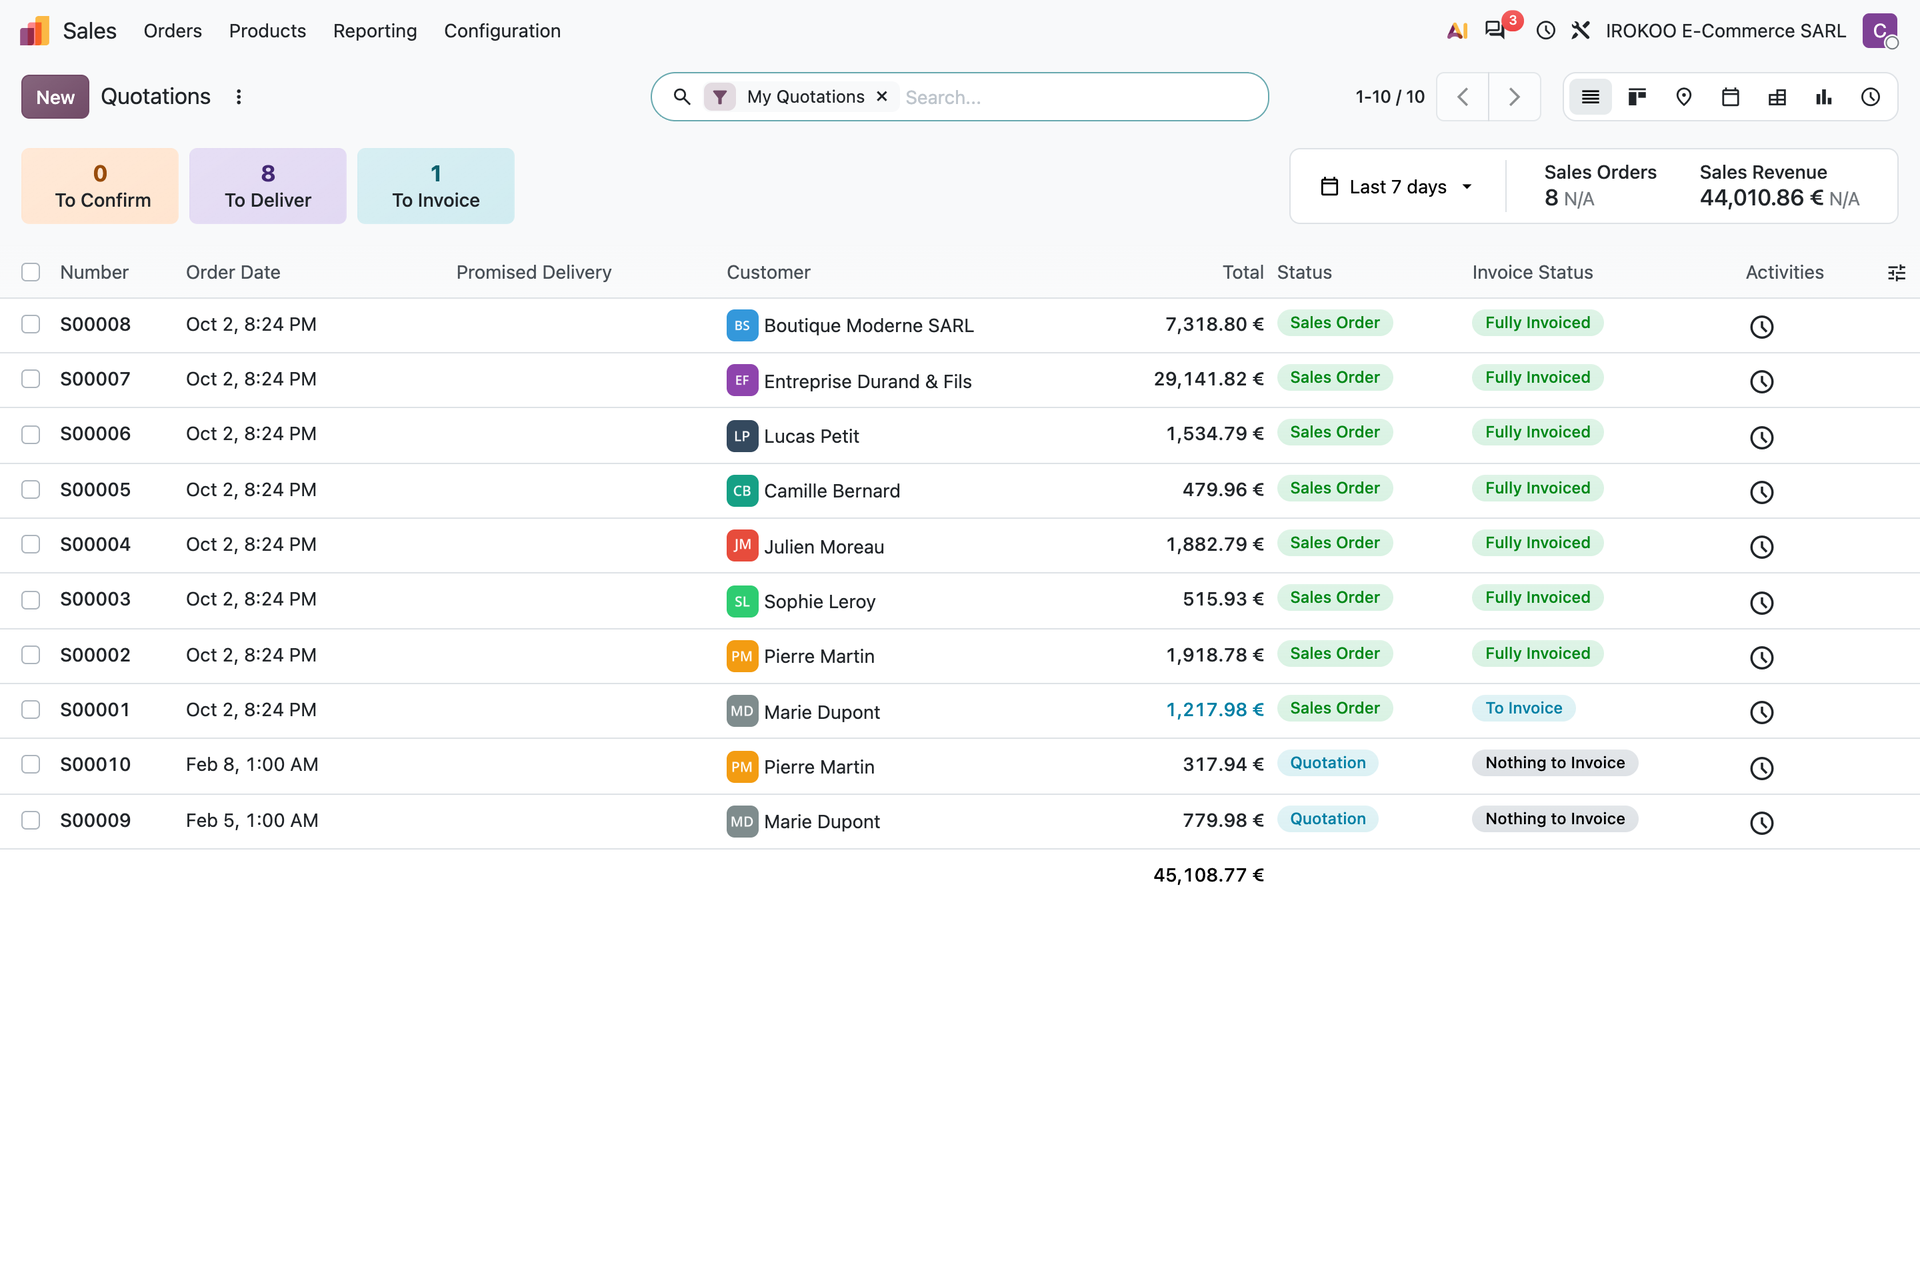Remove the My Quotations filter

tap(882, 97)
